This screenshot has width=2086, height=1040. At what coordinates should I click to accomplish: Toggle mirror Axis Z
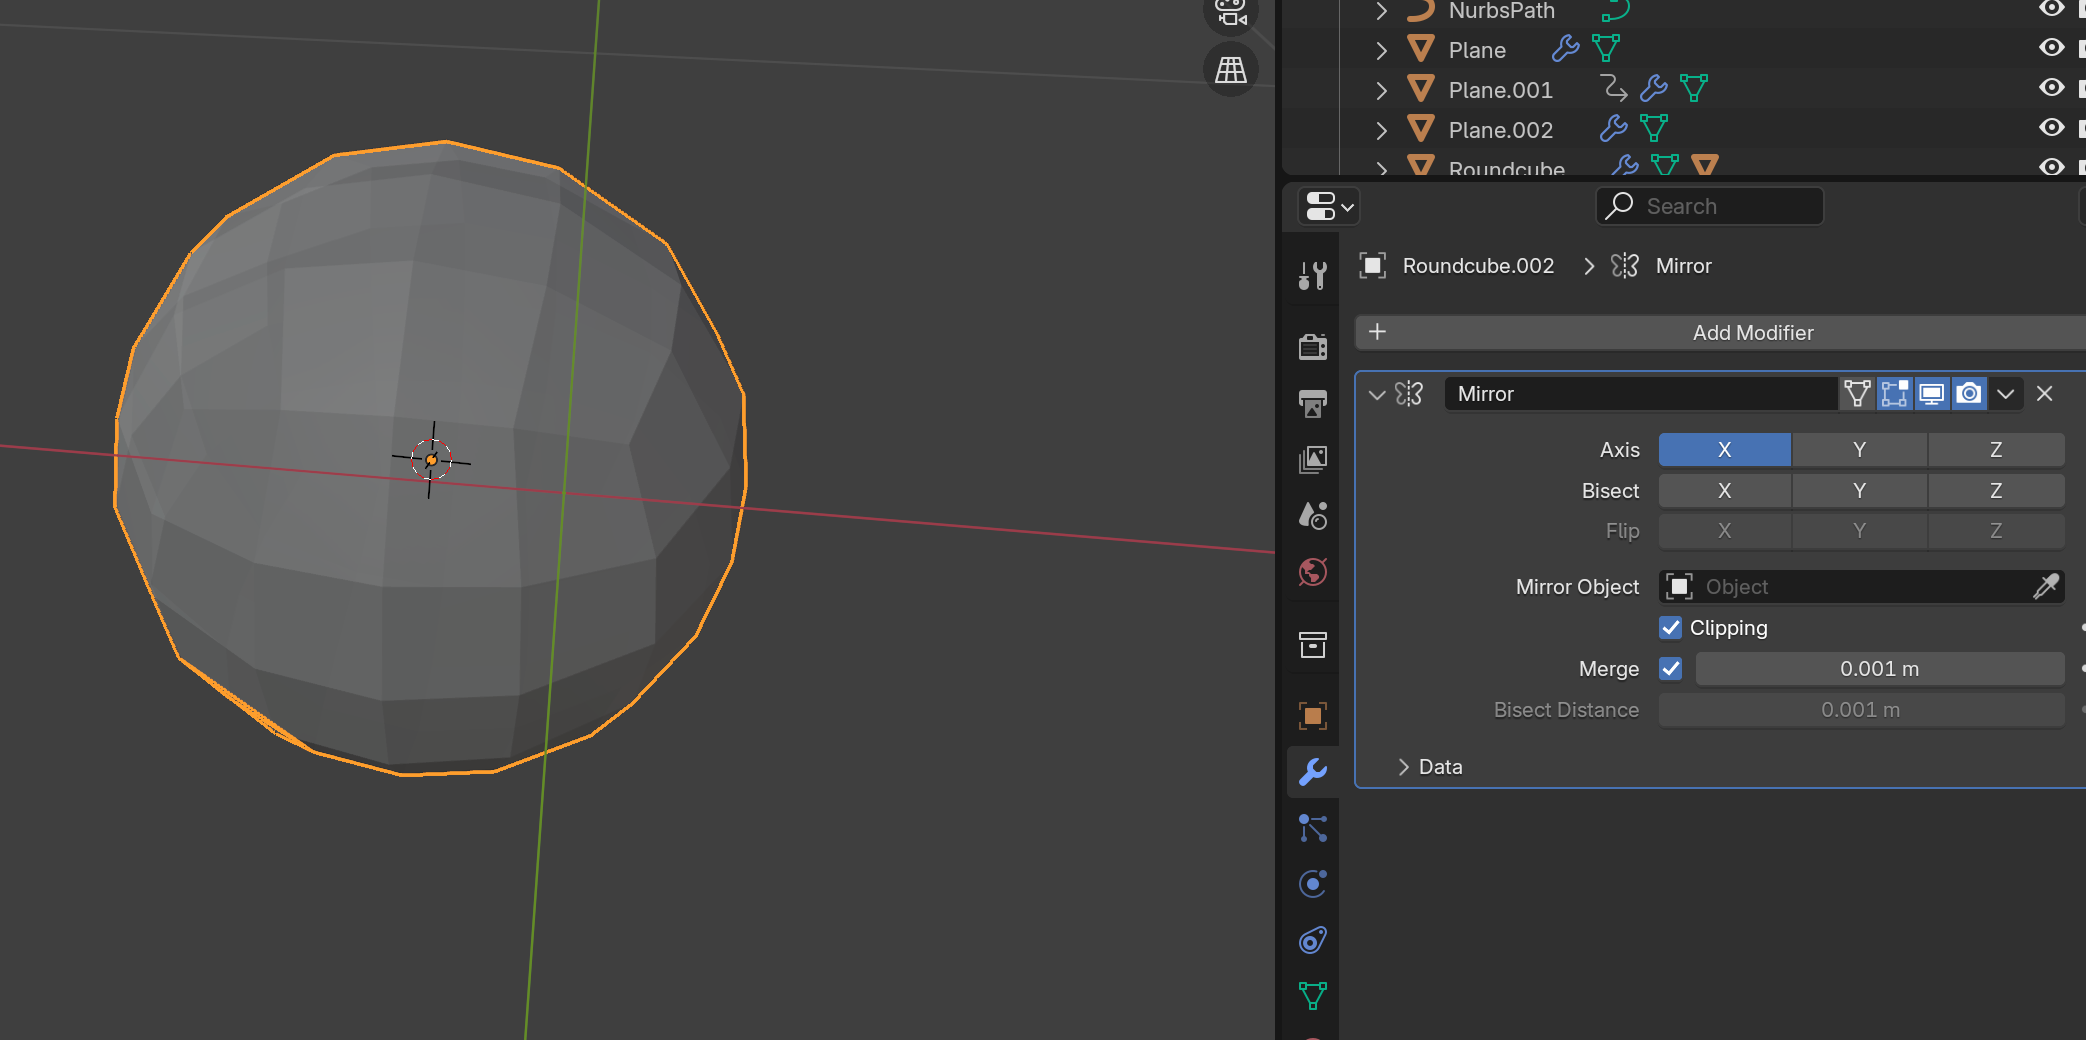coord(1996,450)
